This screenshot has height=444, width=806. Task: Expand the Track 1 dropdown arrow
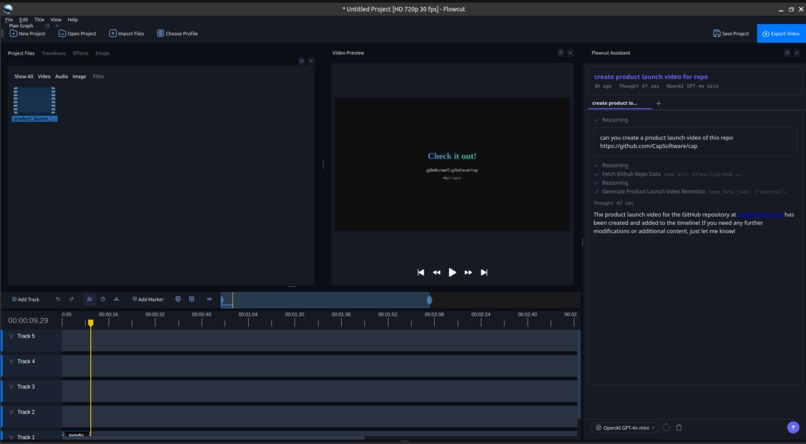(x=11, y=437)
